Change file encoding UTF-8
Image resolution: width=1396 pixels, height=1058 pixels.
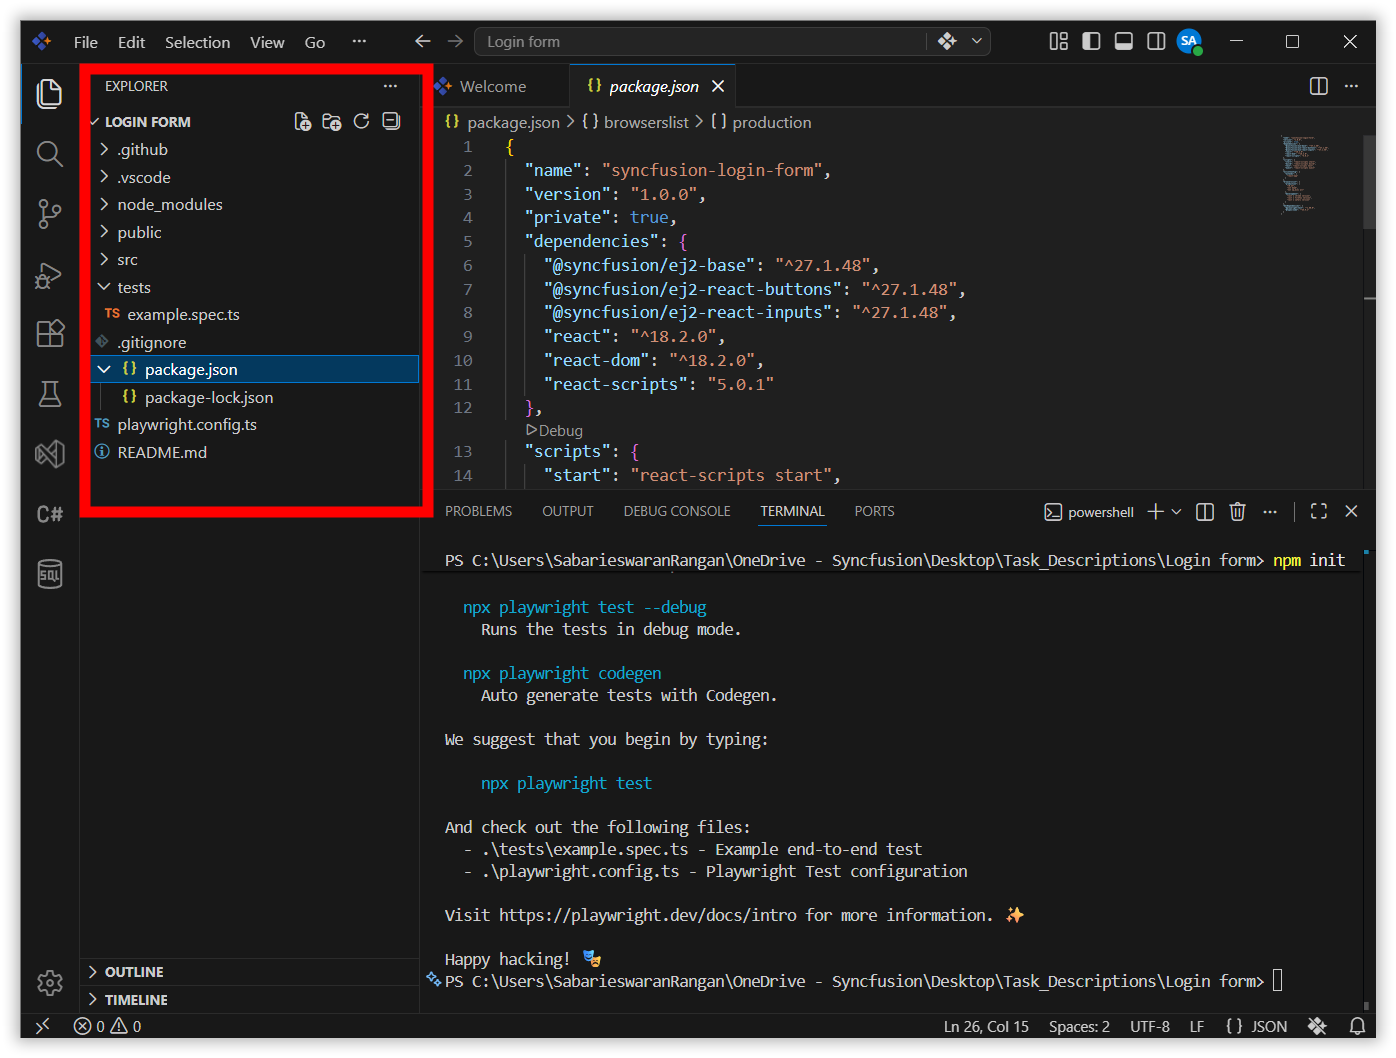pos(1150,1026)
